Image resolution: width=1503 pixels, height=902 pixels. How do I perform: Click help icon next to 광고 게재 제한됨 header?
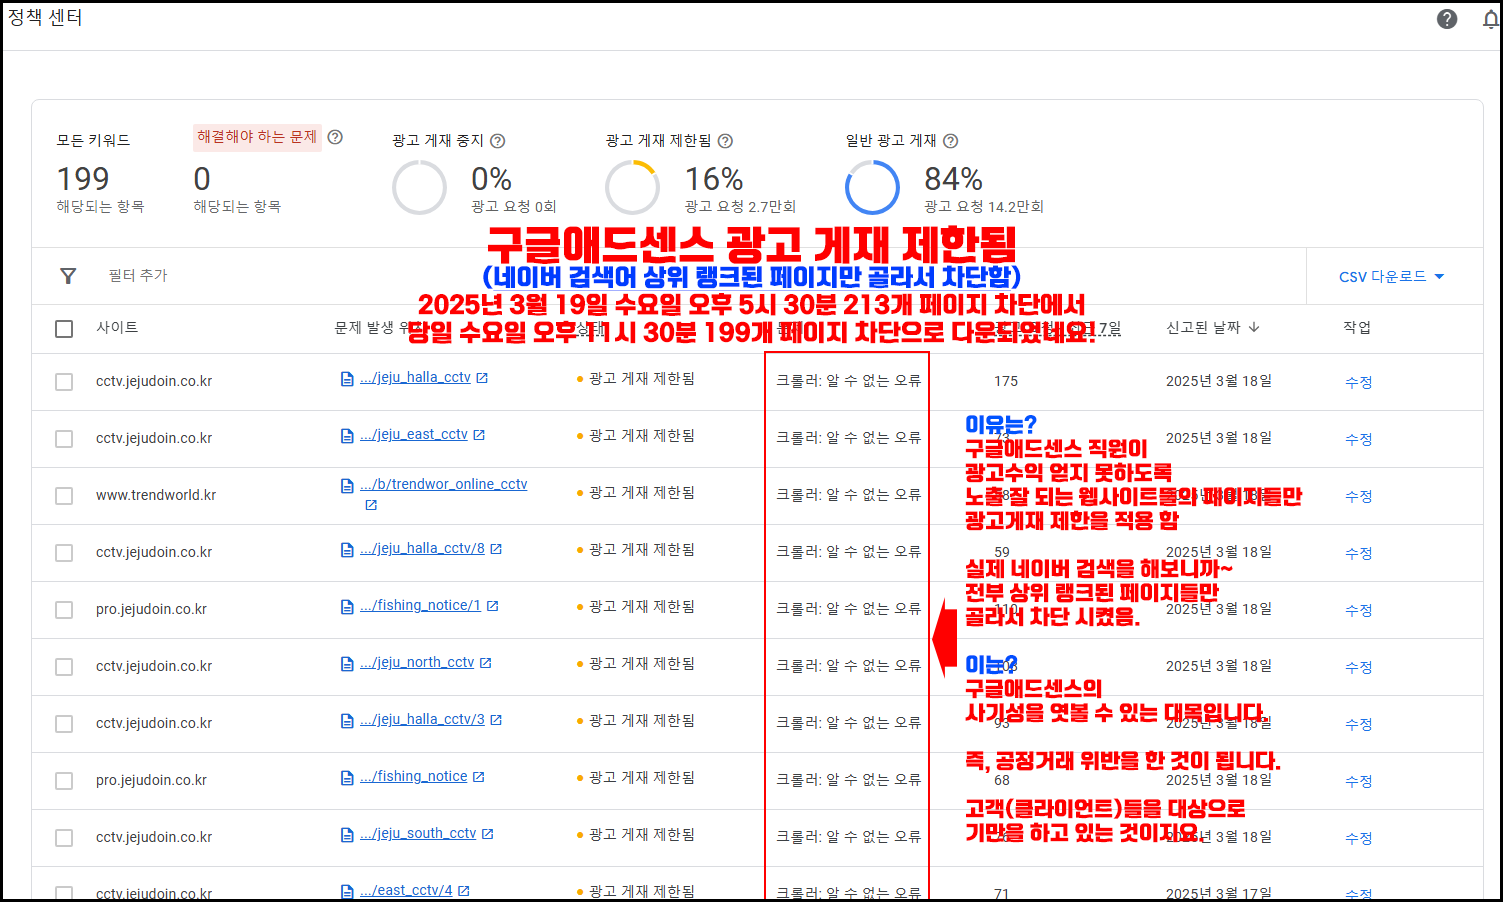click(725, 141)
